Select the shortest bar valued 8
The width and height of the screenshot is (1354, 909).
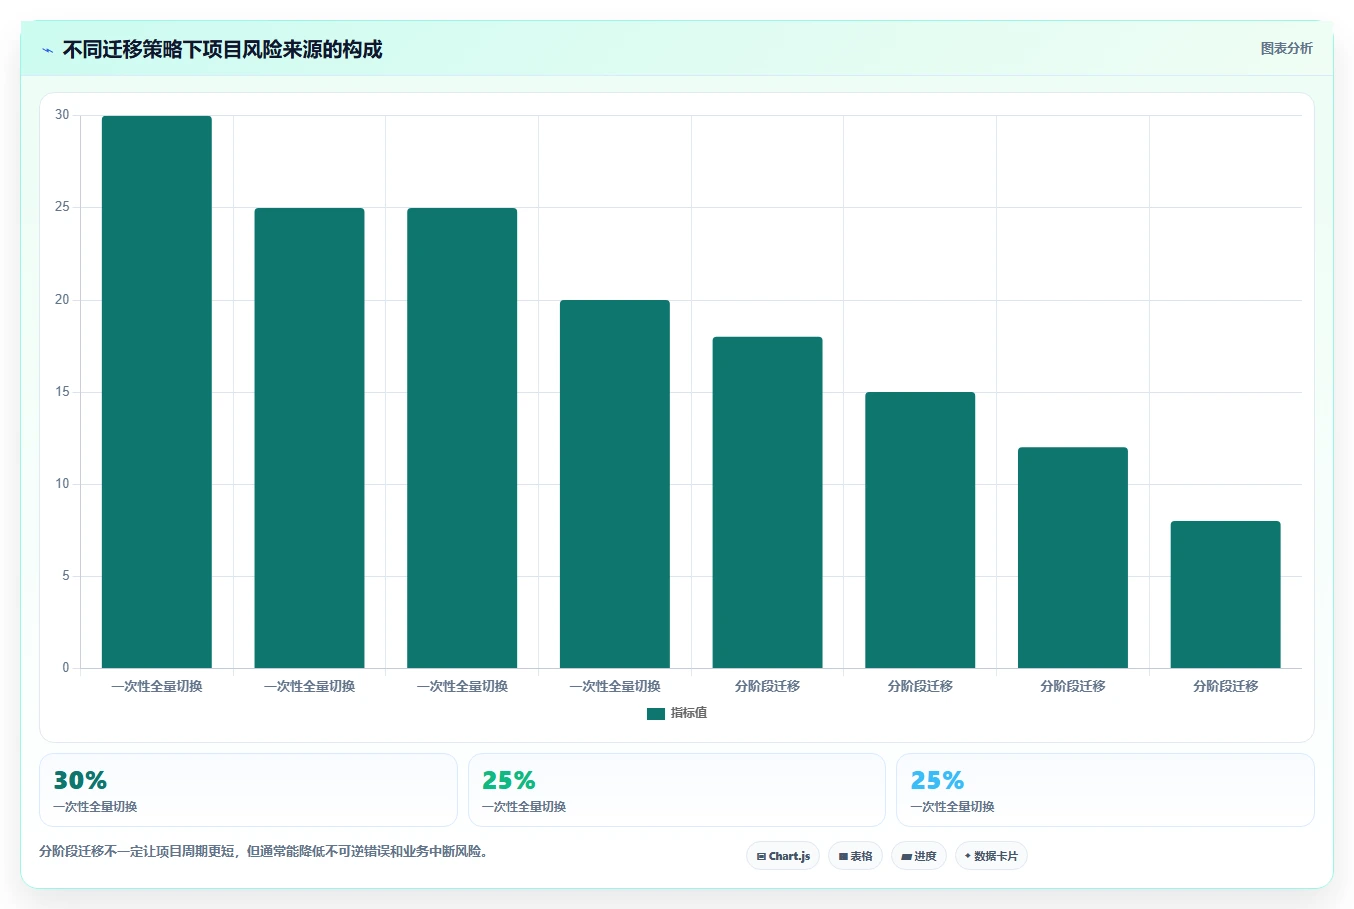click(1225, 594)
